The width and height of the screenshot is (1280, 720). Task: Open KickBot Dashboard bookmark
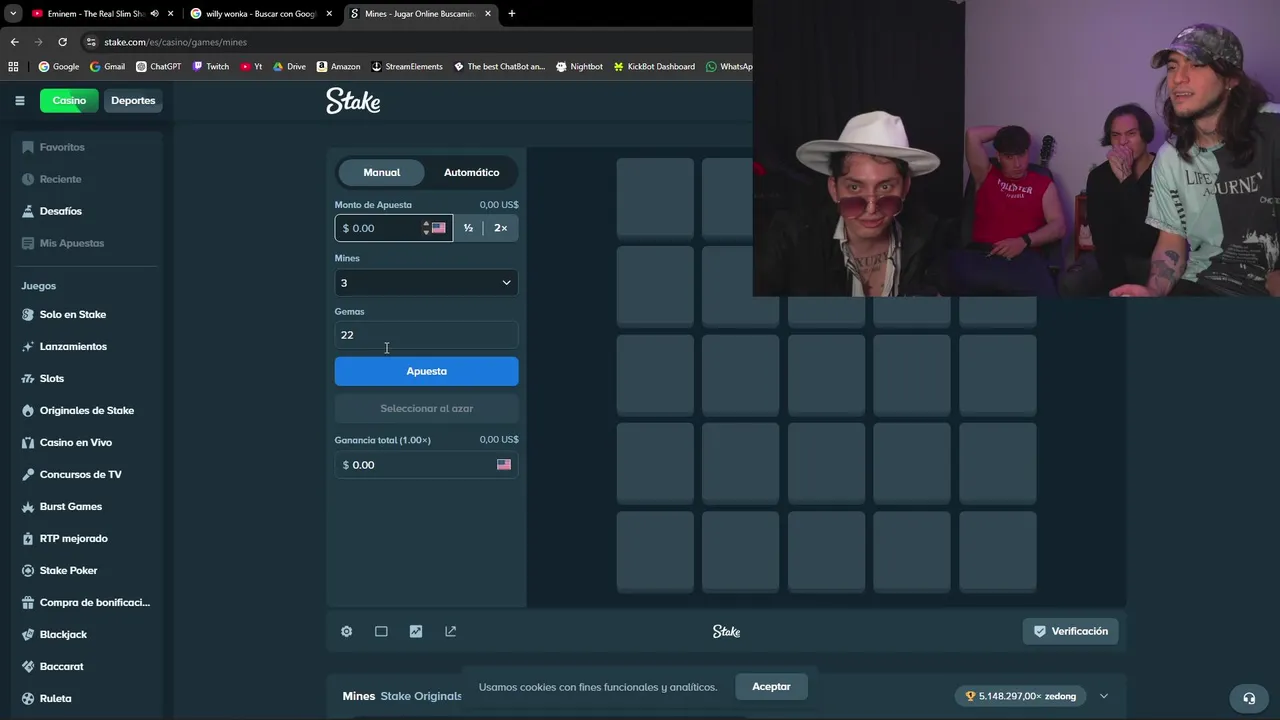pyautogui.click(x=653, y=67)
